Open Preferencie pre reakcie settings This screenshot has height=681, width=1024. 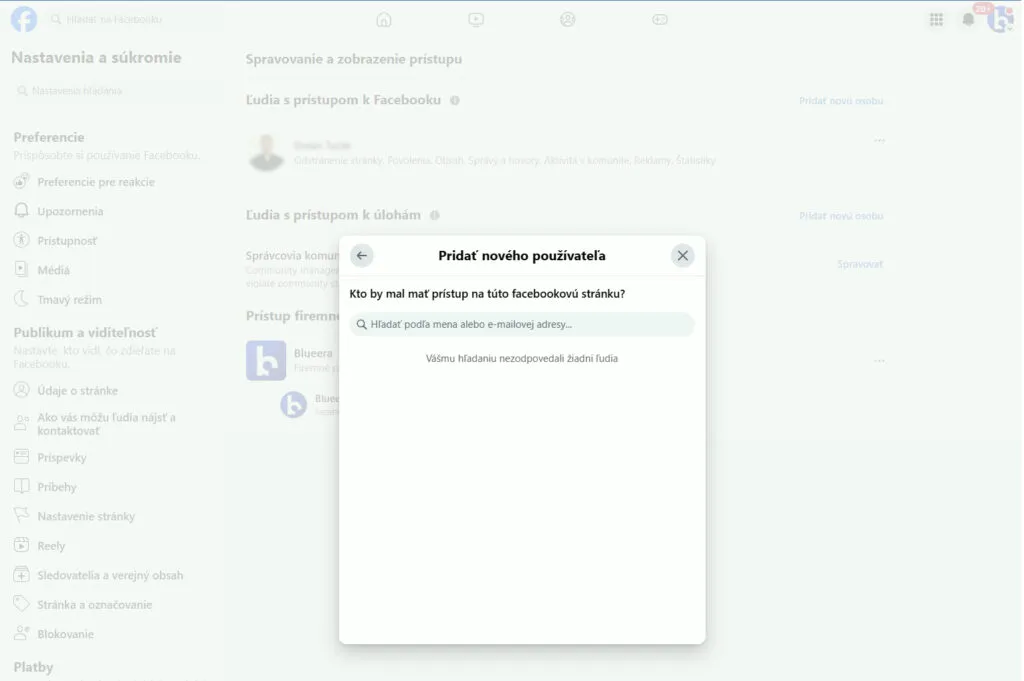(x=95, y=182)
